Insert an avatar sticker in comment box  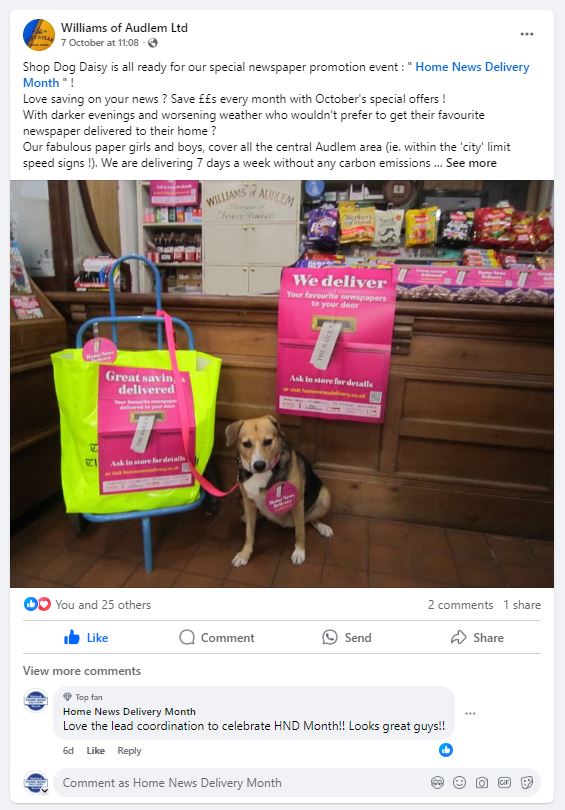pos(437,783)
